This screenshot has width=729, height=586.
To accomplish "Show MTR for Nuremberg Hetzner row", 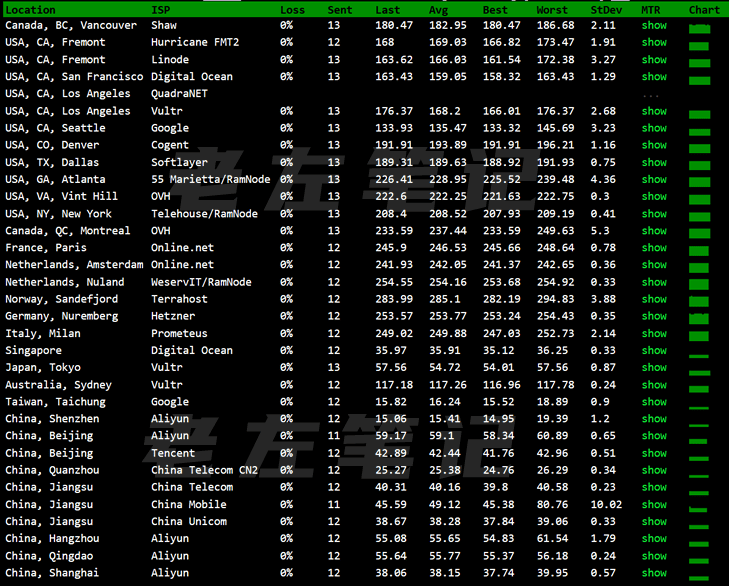I will tap(654, 316).
